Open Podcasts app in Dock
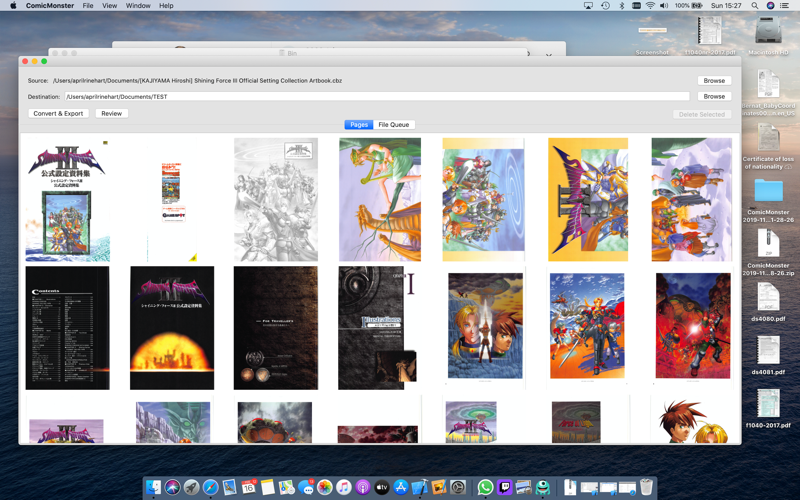Viewport: 800px width, 500px height. point(363,487)
